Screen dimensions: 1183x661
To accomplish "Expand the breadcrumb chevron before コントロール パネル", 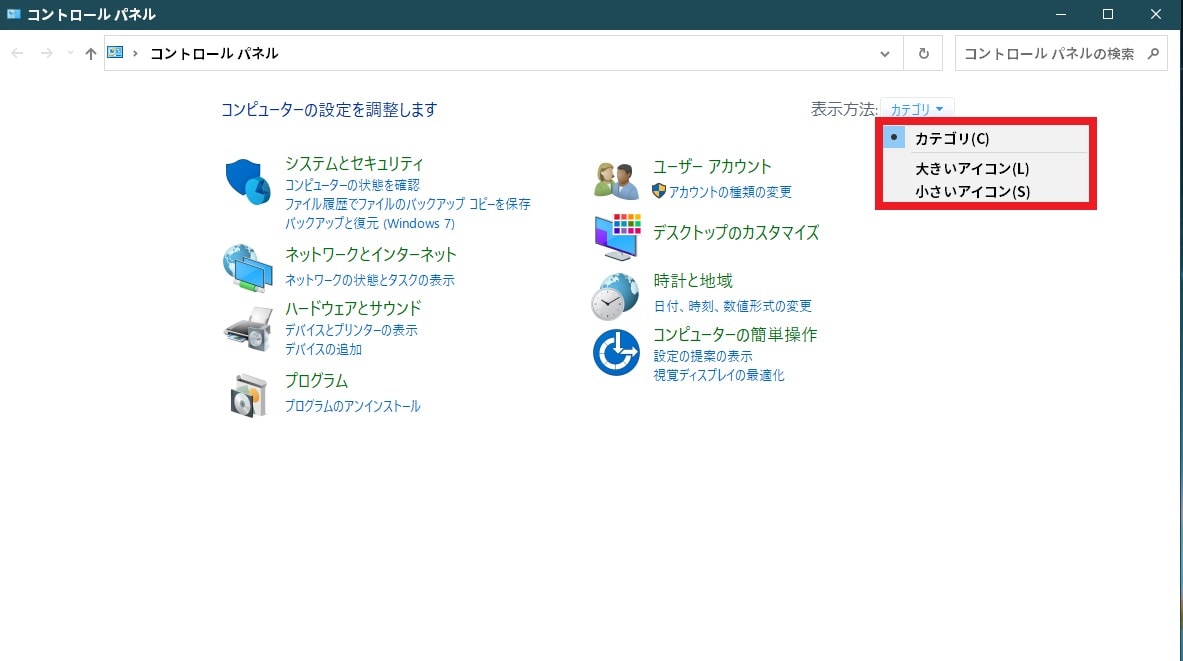I will [135, 54].
